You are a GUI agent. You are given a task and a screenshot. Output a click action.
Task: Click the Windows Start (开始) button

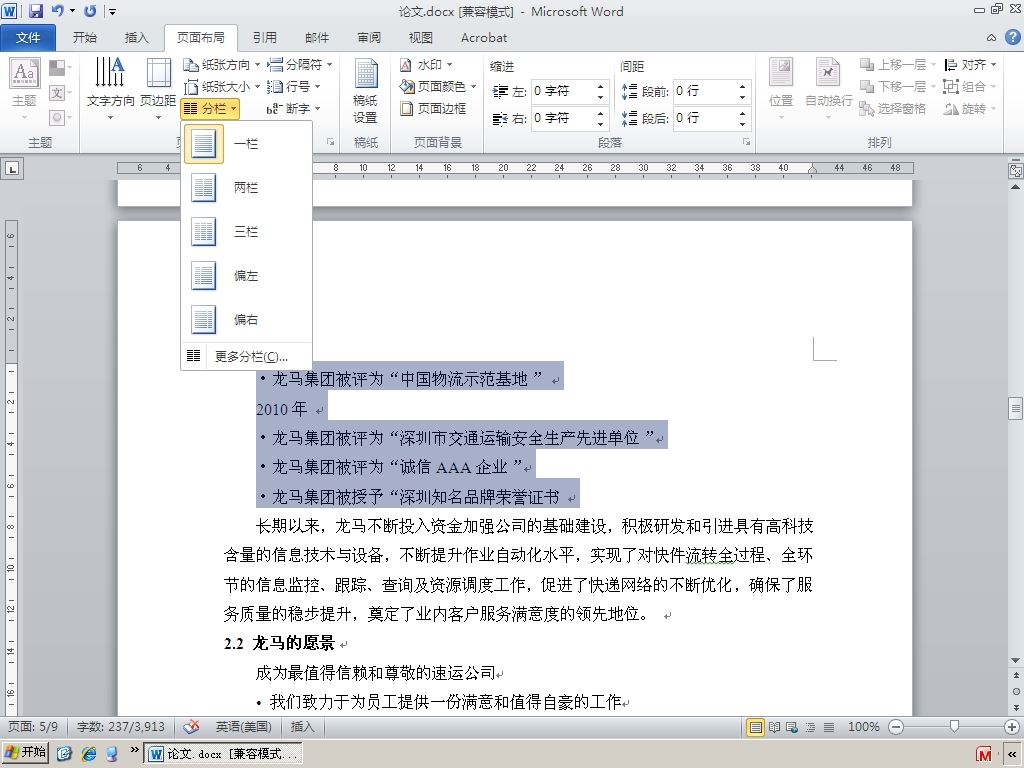pos(25,753)
